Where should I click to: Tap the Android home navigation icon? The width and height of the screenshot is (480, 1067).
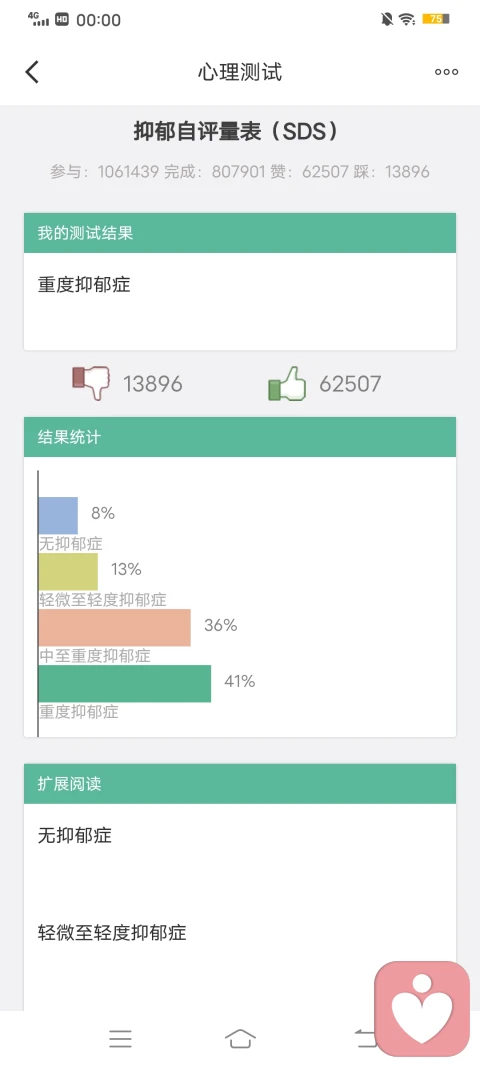click(x=240, y=1038)
